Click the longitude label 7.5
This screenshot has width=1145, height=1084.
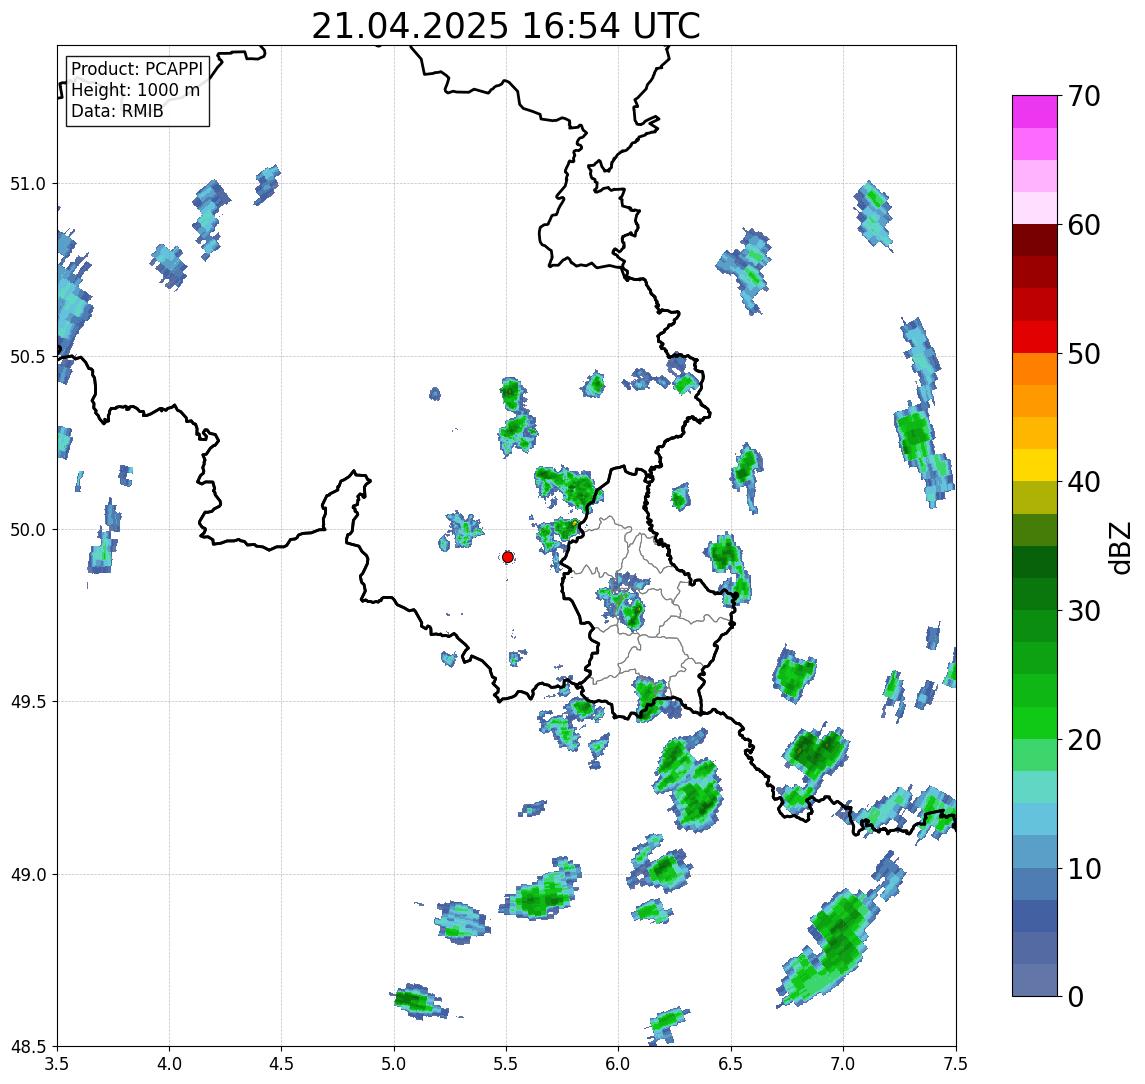coord(956,1064)
